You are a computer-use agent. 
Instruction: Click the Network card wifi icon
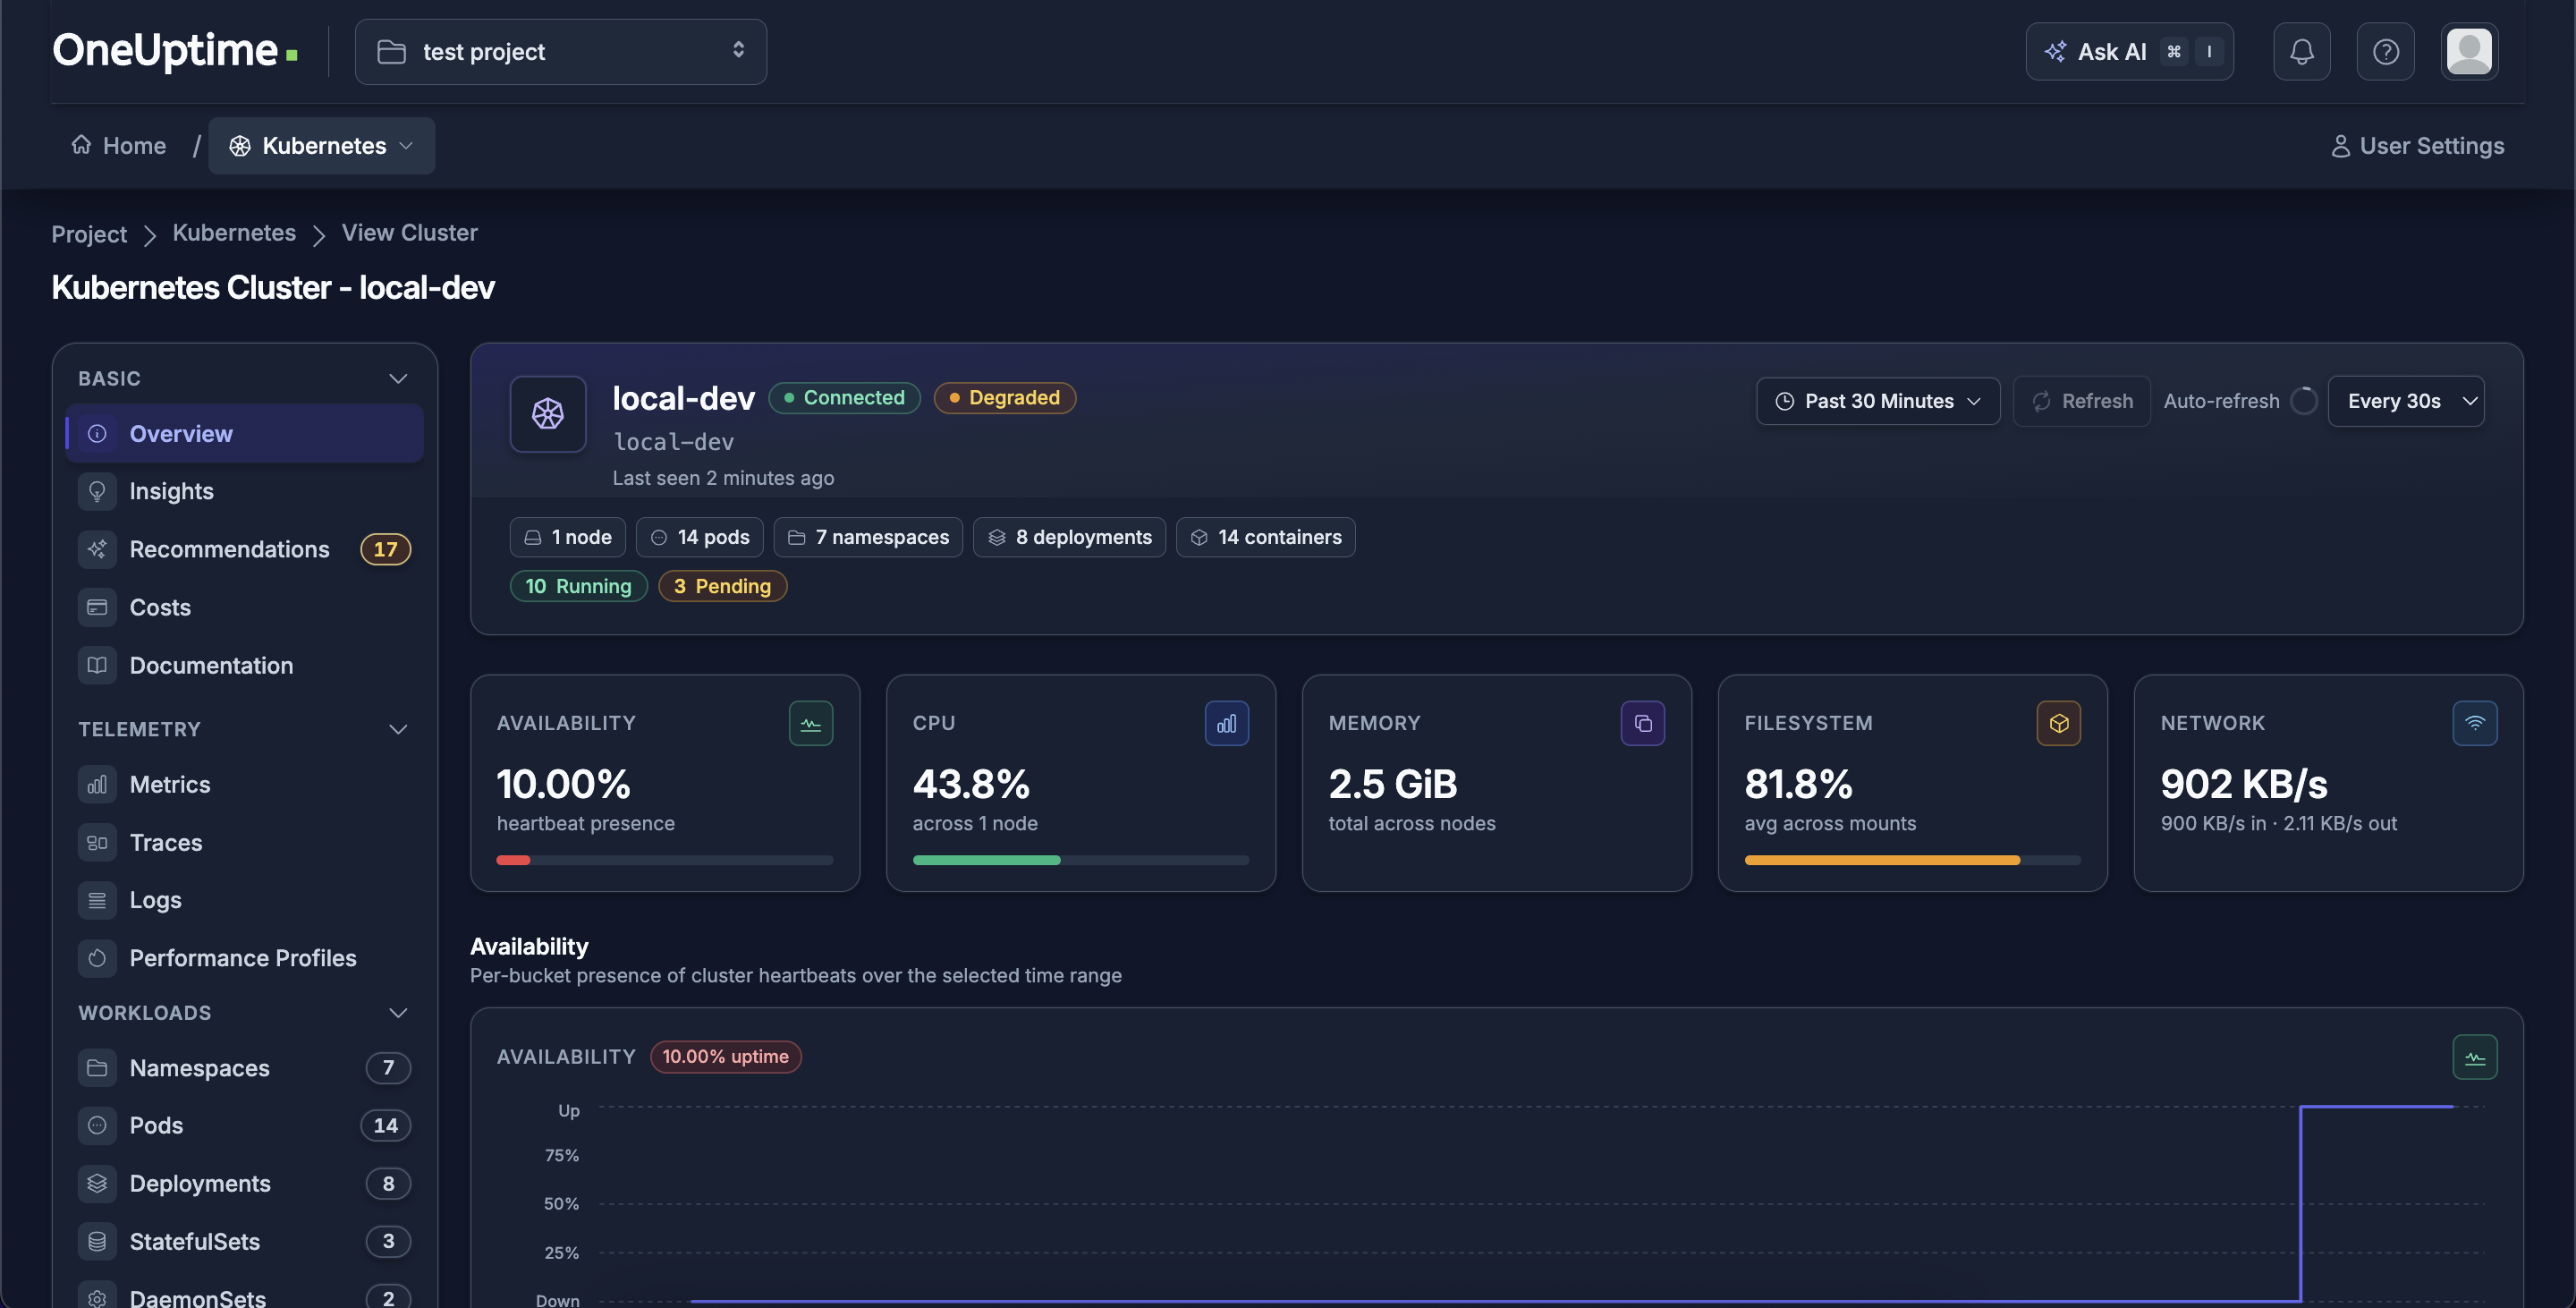(x=2474, y=723)
